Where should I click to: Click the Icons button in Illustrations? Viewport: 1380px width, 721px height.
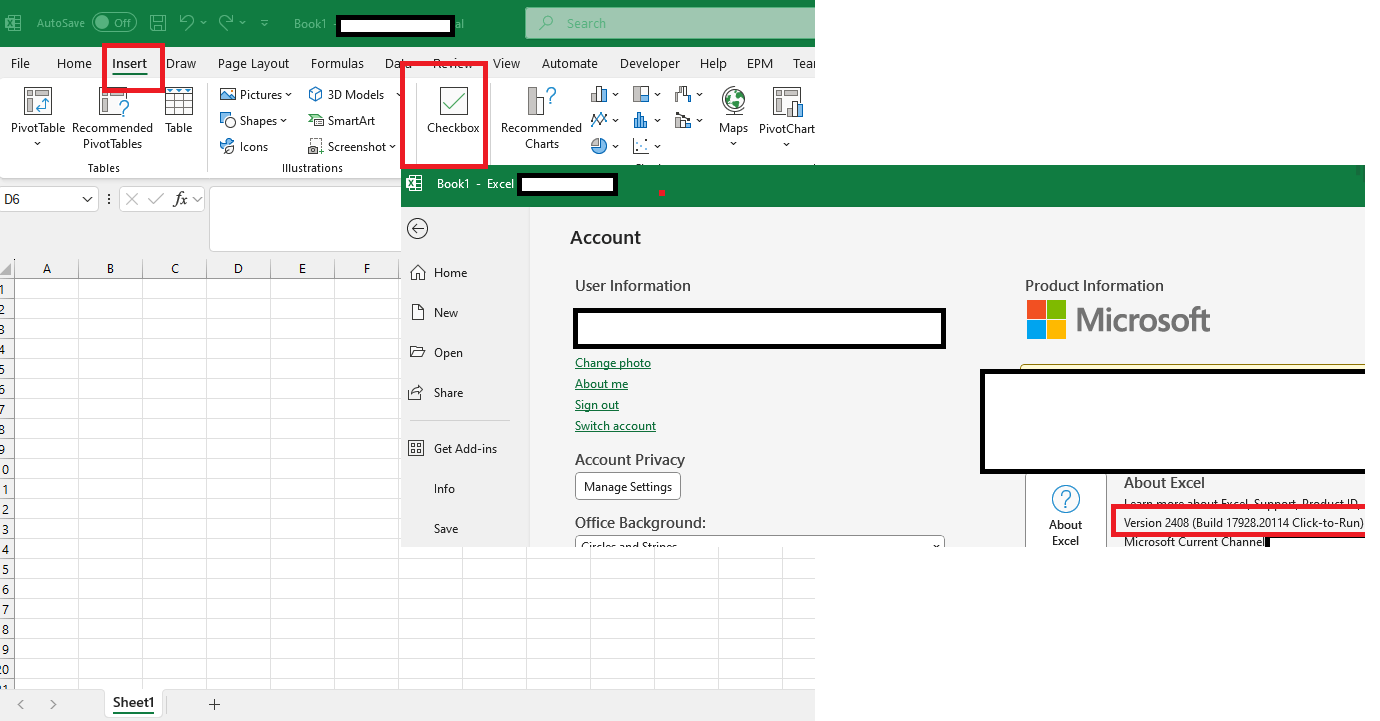coord(244,146)
